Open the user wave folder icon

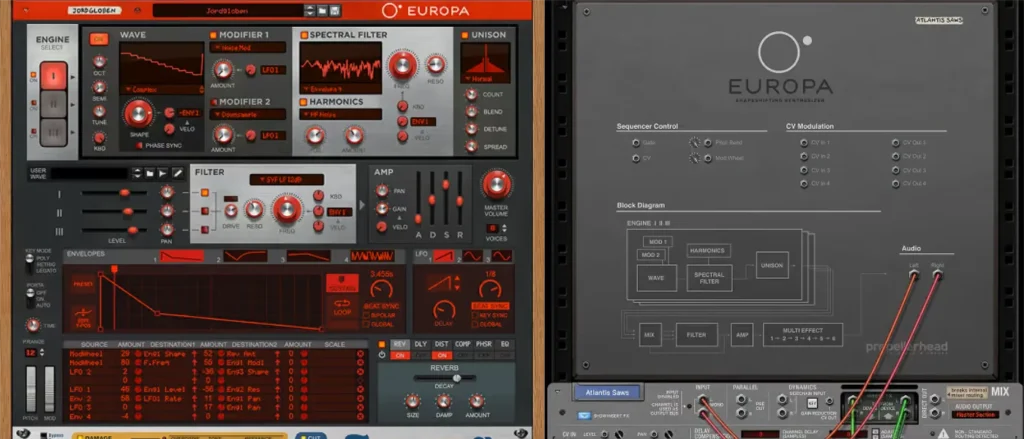pyautogui.click(x=150, y=173)
